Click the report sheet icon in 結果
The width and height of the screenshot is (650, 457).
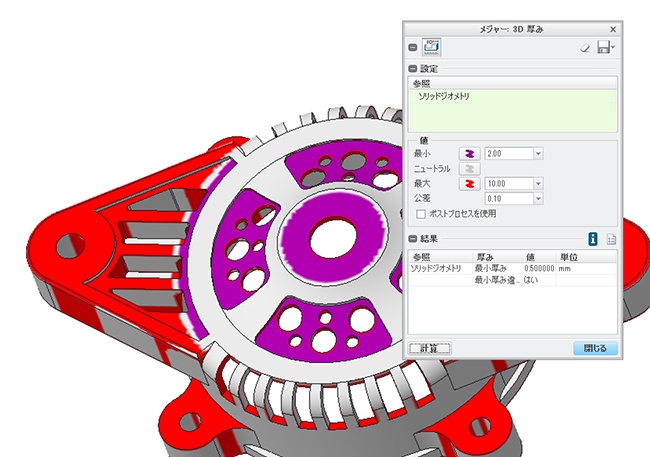point(610,239)
